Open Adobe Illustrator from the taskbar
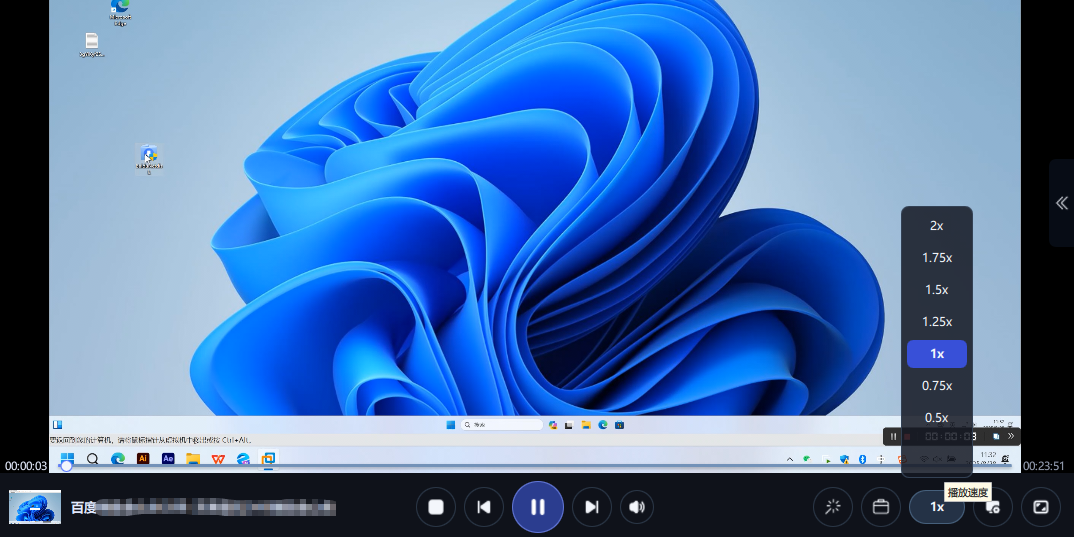1074x537 pixels. click(x=142, y=458)
